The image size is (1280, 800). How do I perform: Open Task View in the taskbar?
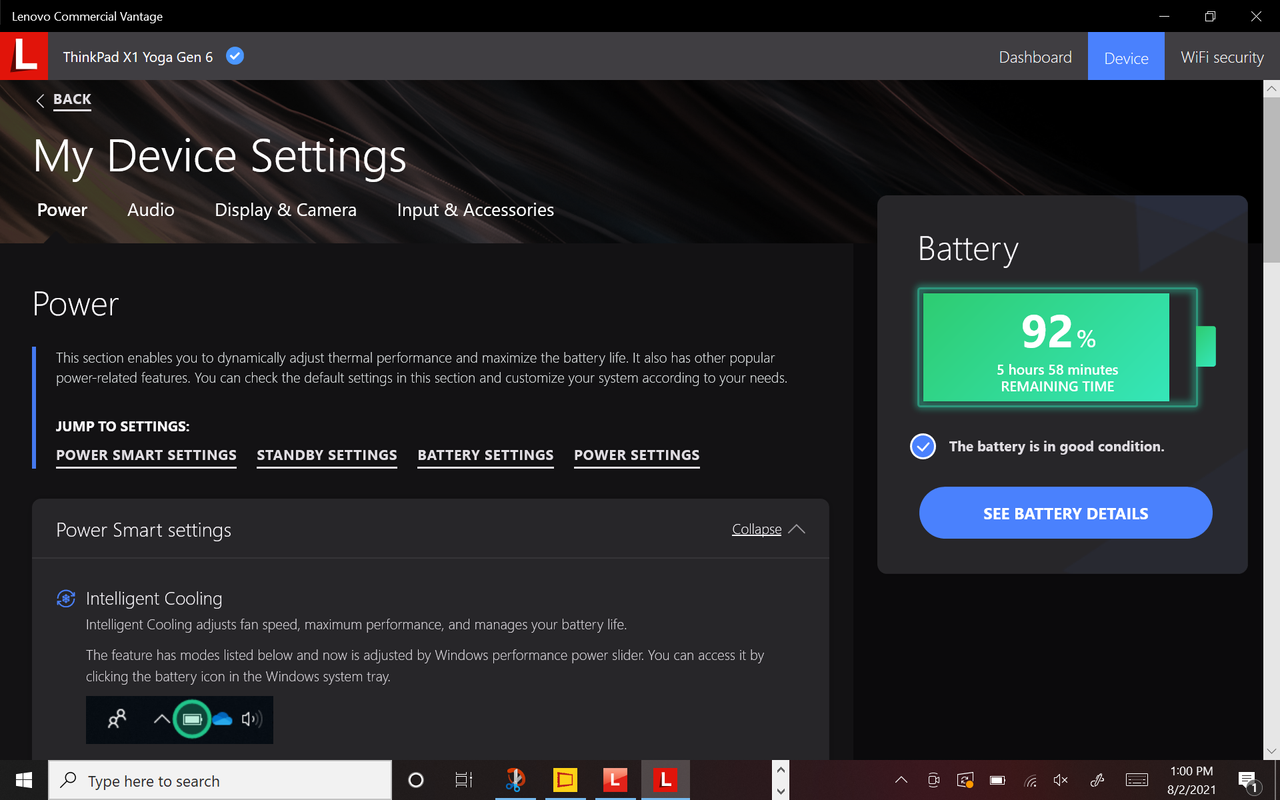(463, 780)
